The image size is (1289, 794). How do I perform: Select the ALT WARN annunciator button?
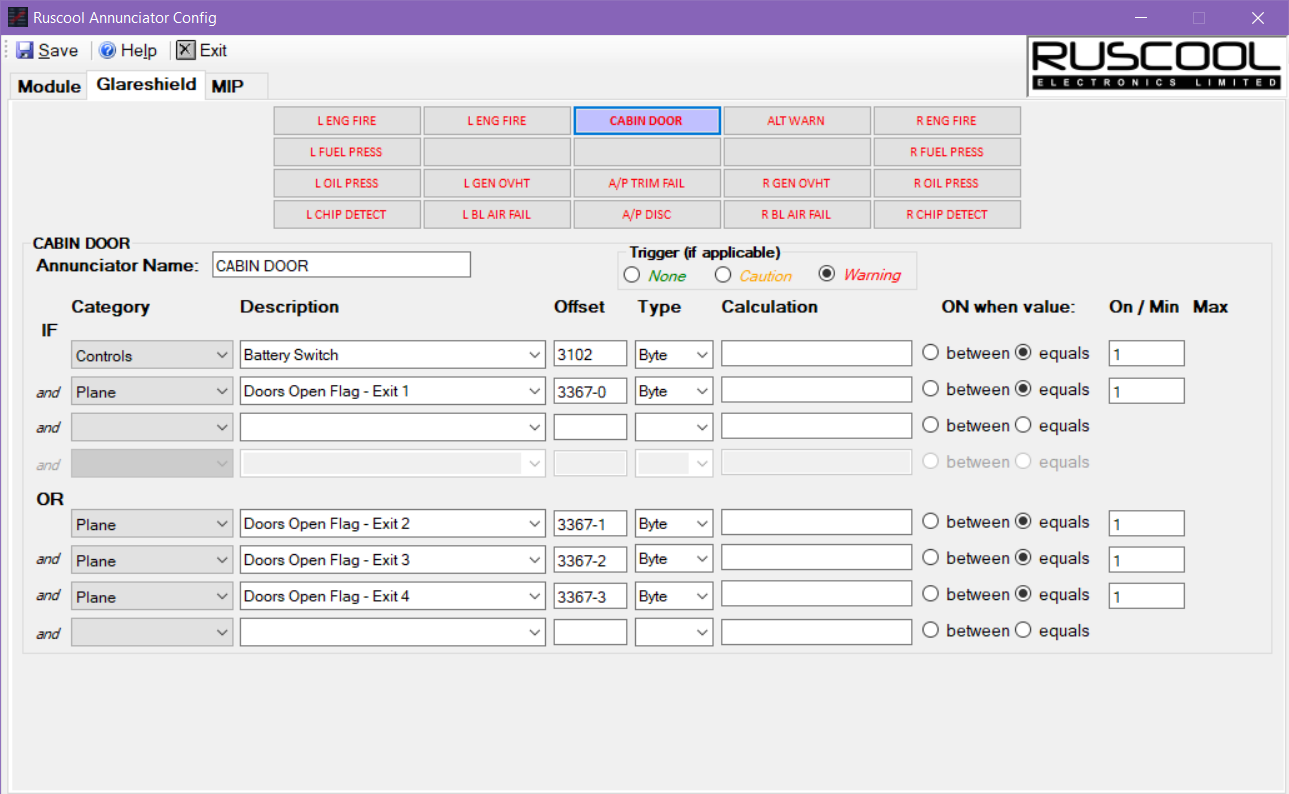797,121
